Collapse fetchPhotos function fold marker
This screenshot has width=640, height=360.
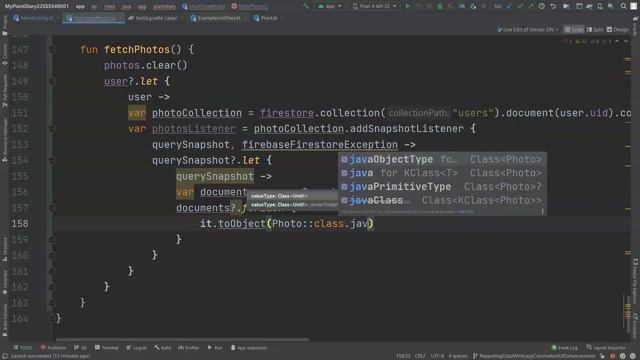click(x=52, y=50)
